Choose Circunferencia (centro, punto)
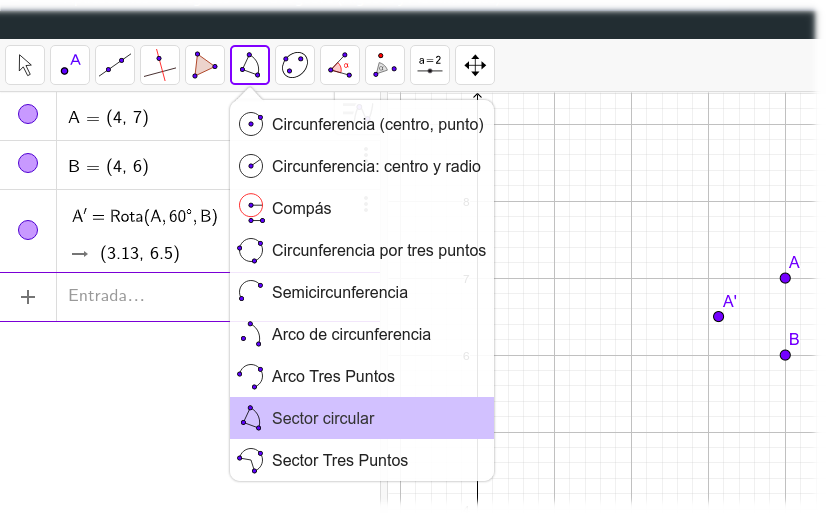 [x=362, y=124]
